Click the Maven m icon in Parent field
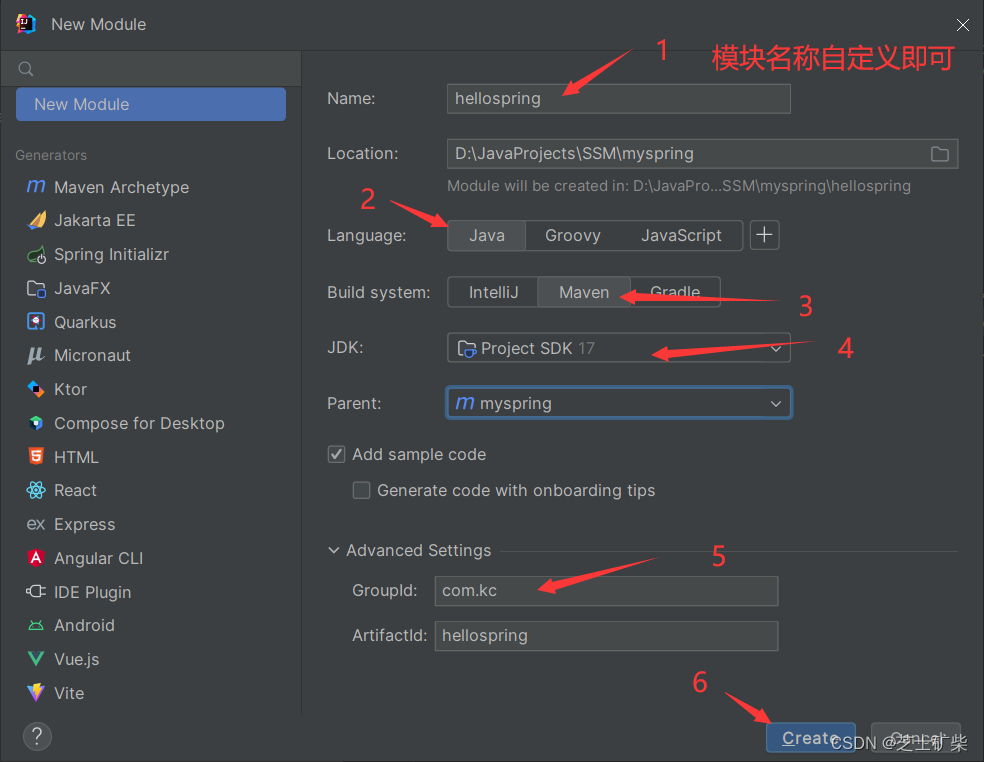 tap(464, 402)
